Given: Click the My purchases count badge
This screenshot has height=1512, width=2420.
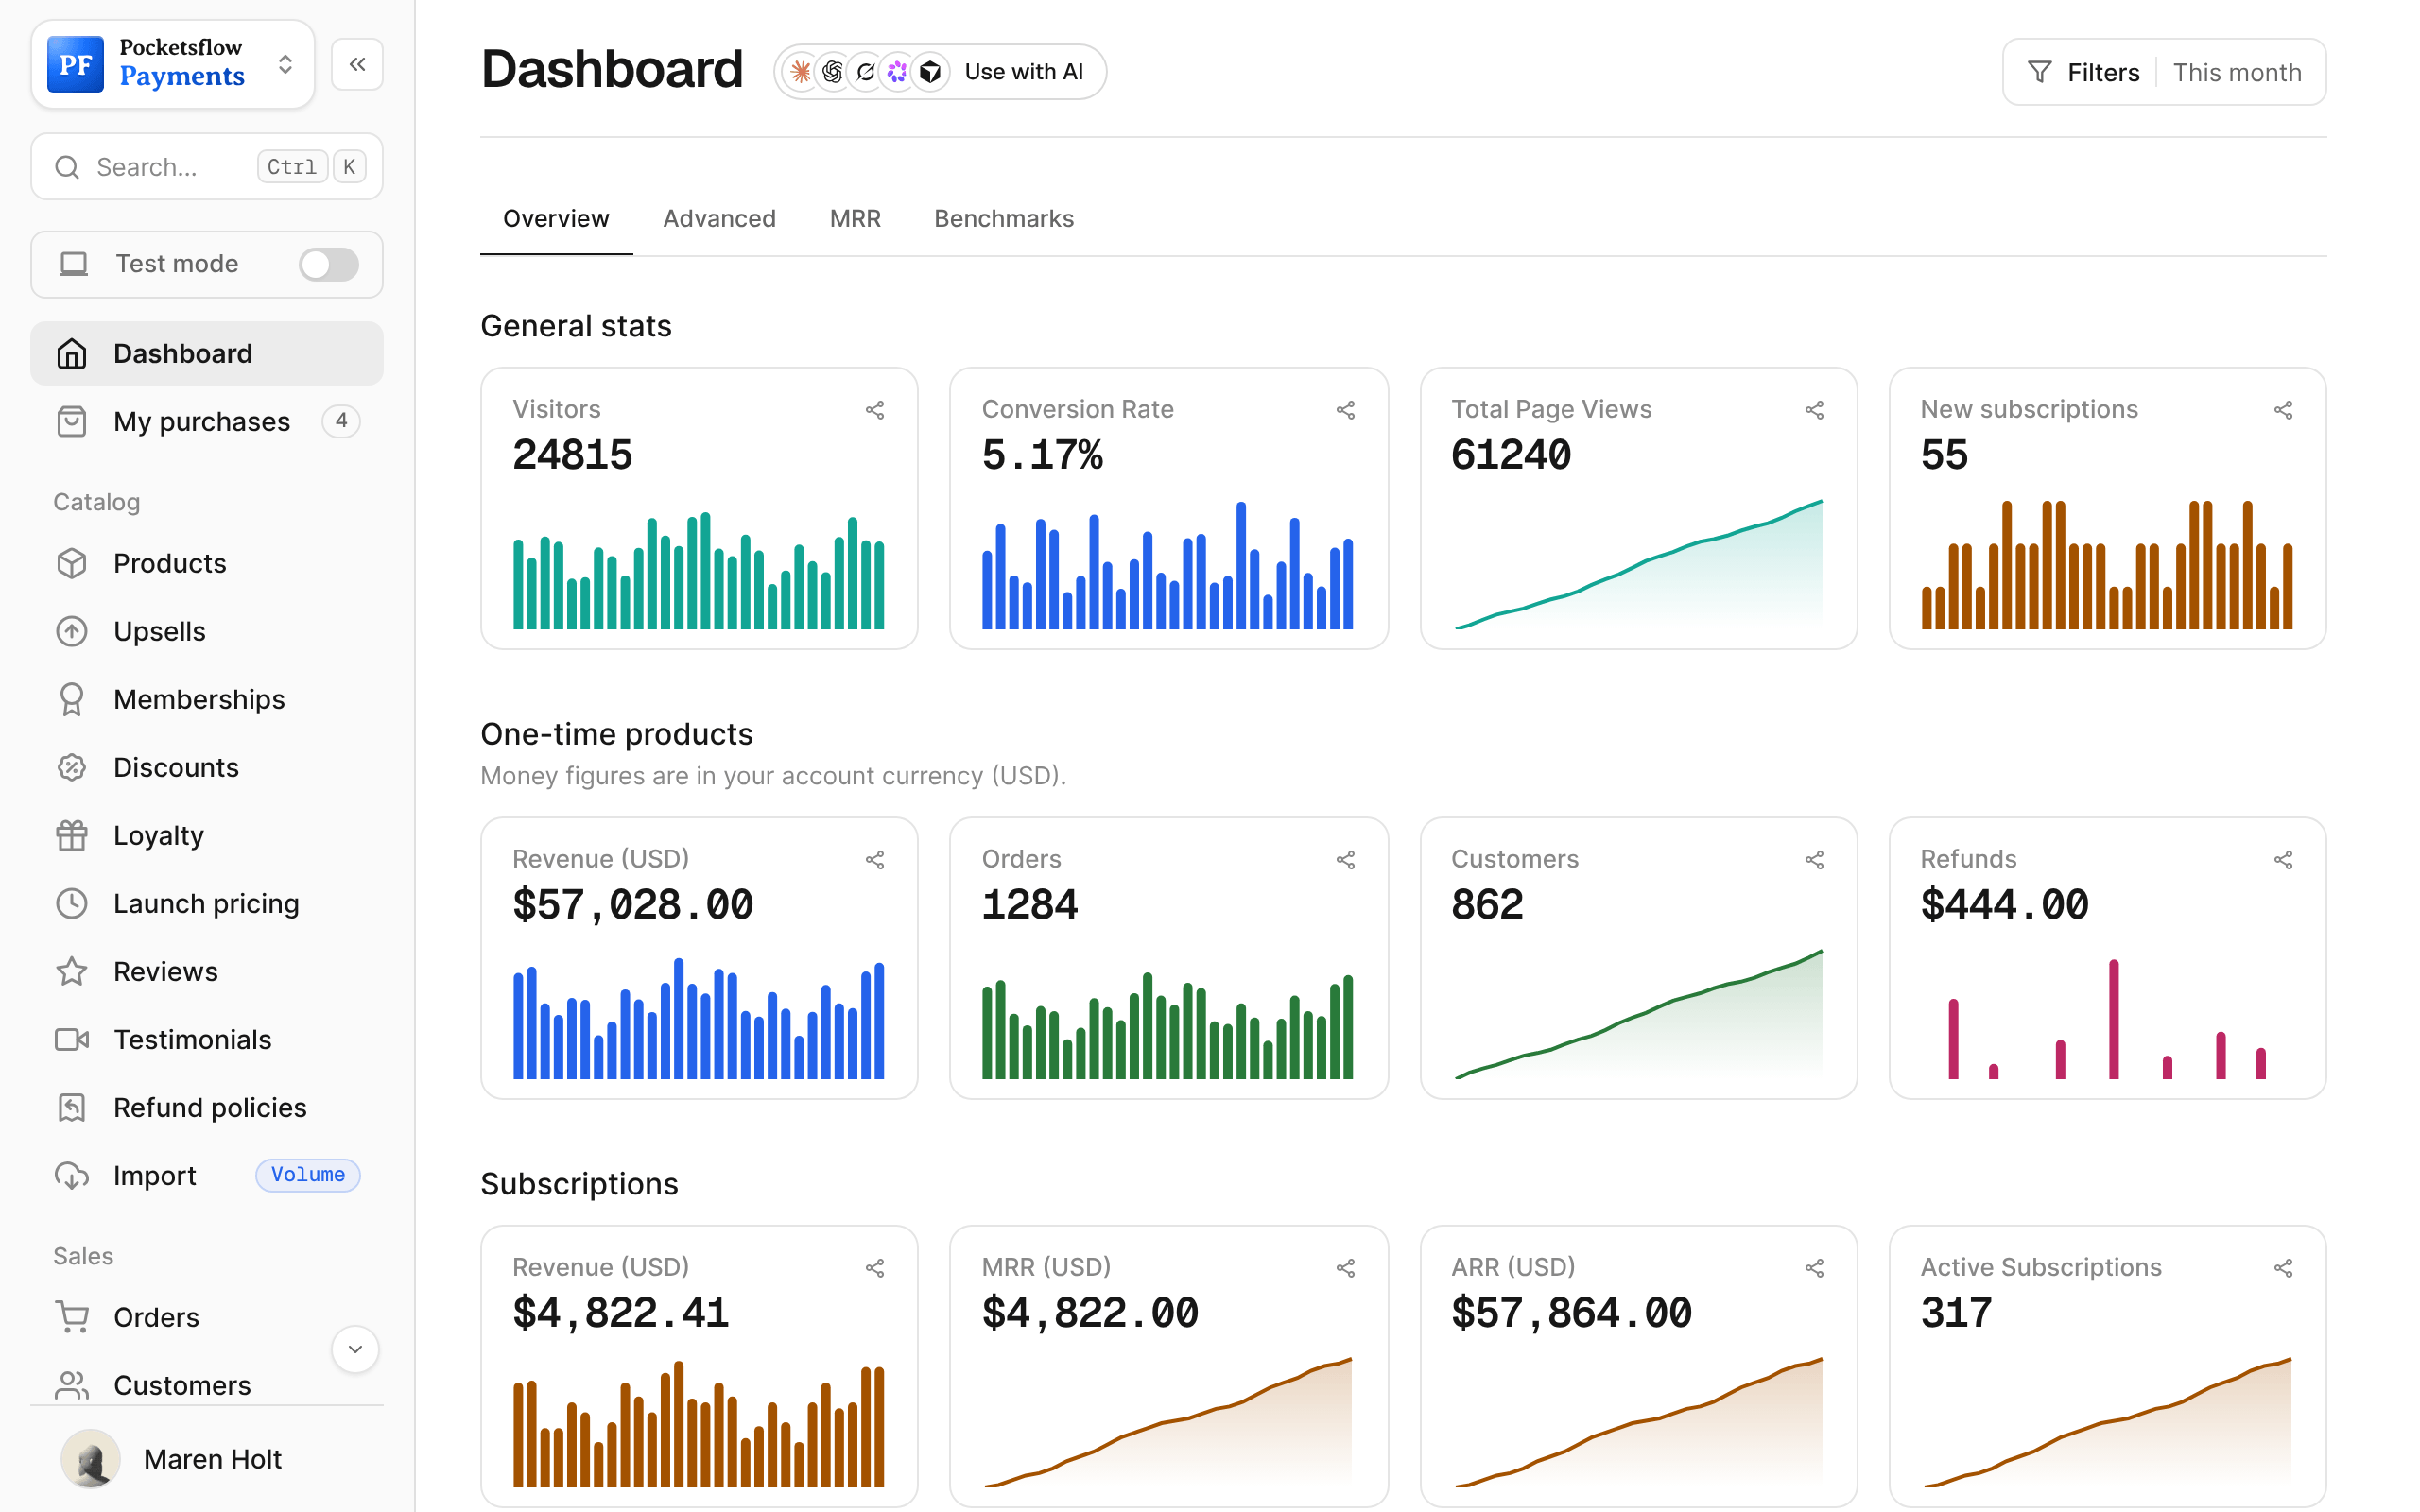Looking at the screenshot, I should [x=341, y=421].
